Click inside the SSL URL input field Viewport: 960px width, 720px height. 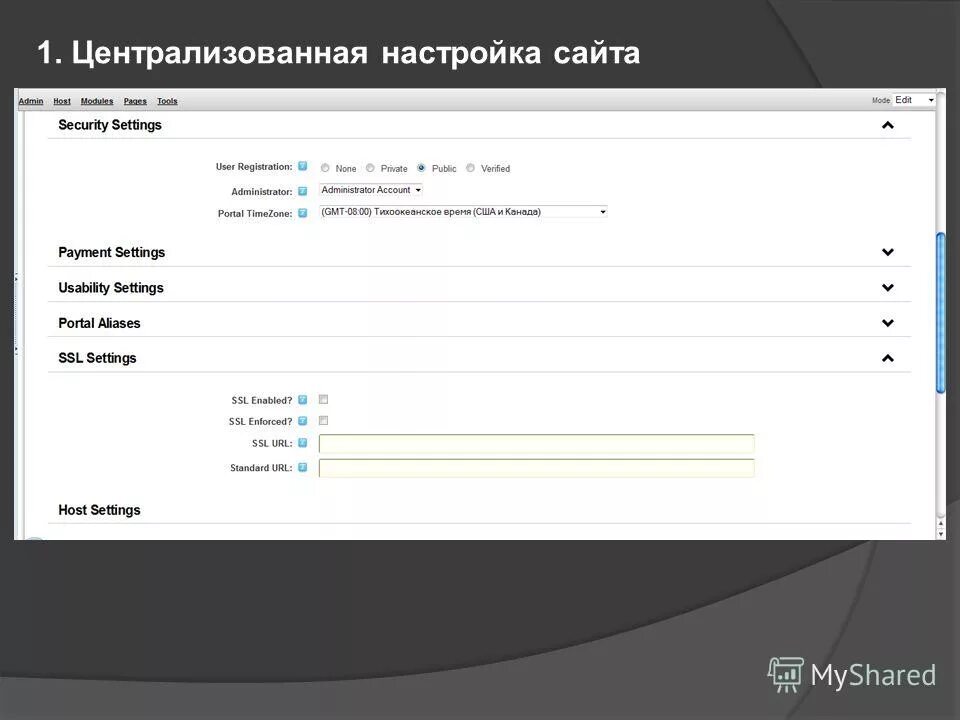[536, 442]
